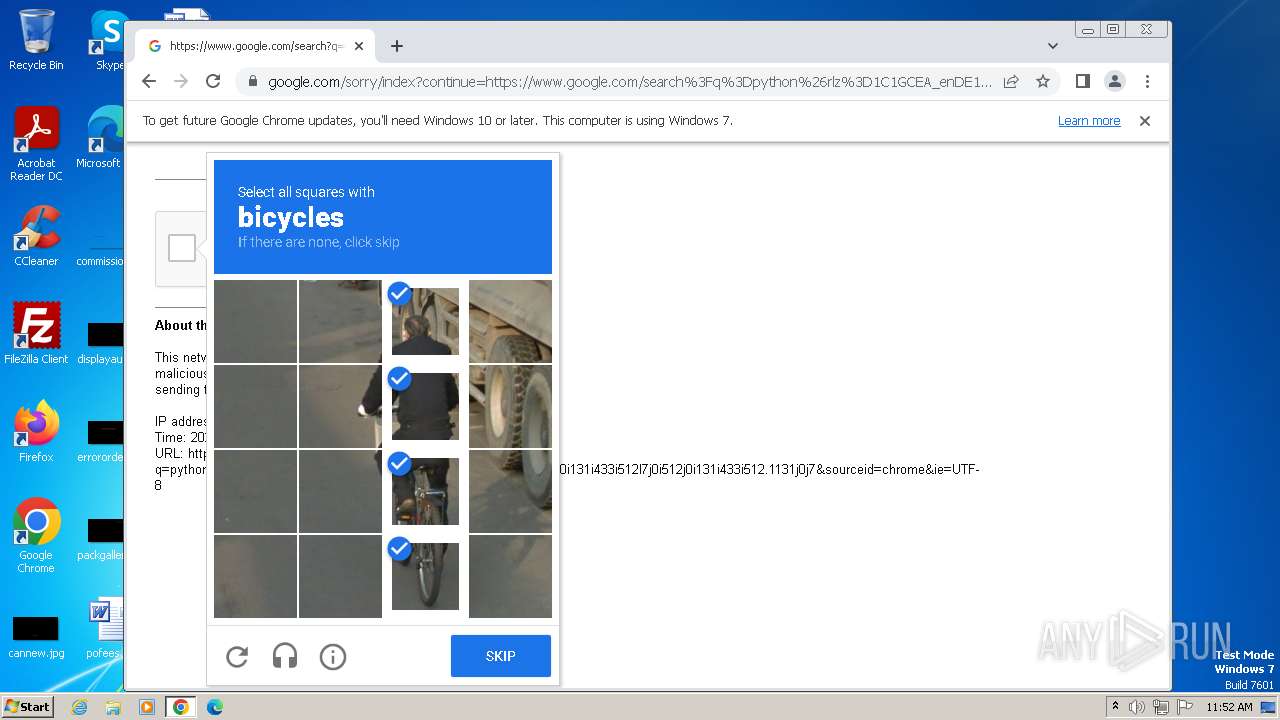The width and height of the screenshot is (1280, 720).
Task: Open the volume control in the tray
Action: (1136, 707)
